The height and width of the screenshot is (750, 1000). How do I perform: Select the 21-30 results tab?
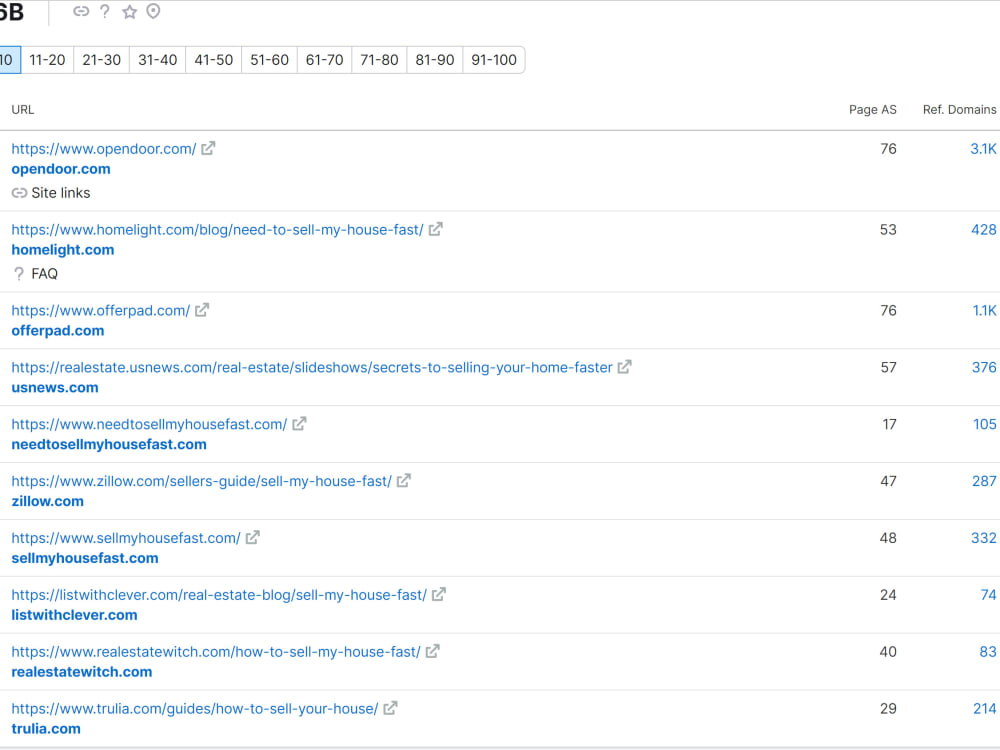coord(101,60)
